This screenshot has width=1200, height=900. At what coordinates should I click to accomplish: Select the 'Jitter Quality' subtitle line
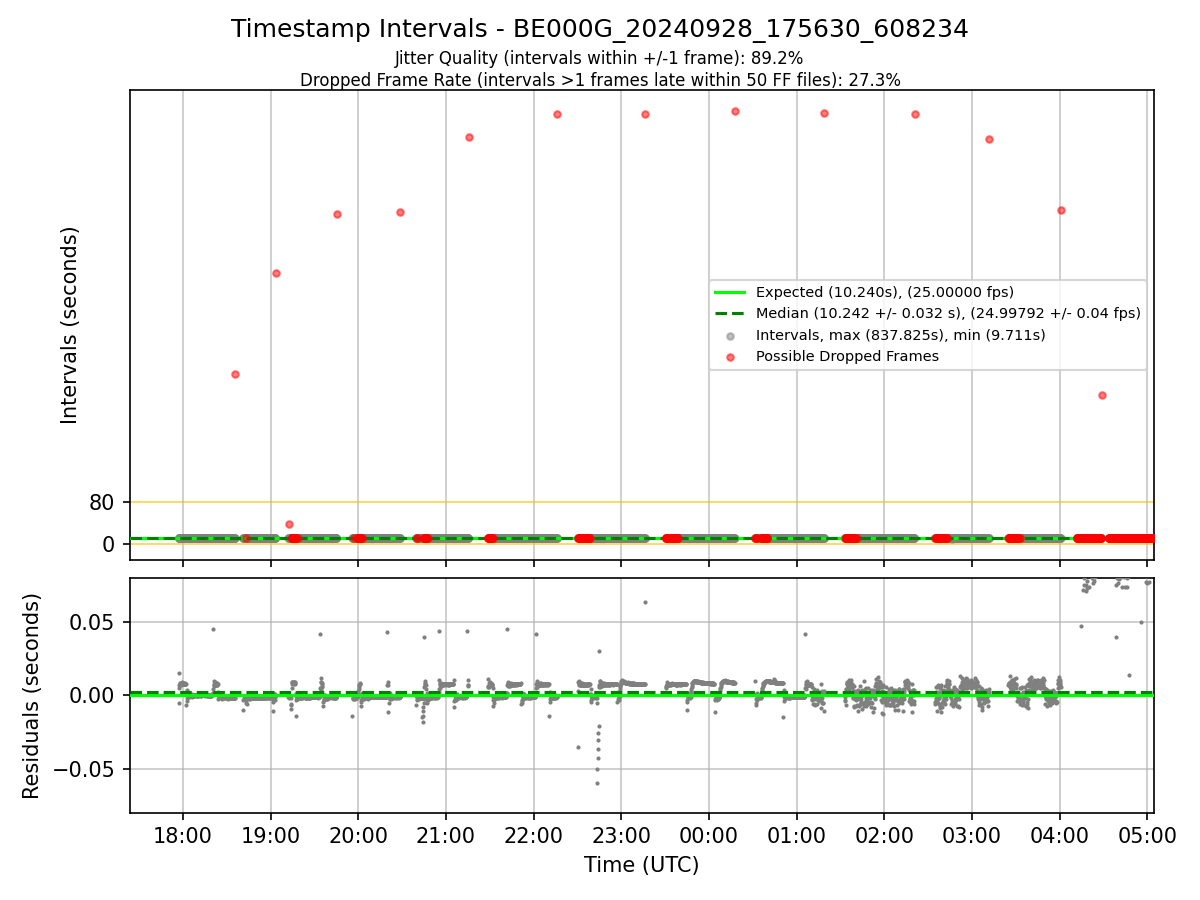599,58
